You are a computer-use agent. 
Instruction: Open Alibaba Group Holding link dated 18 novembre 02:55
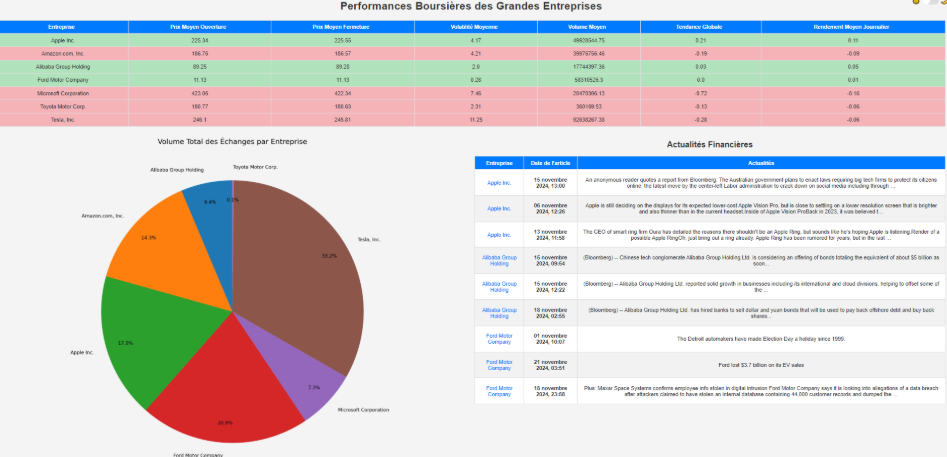[499, 313]
